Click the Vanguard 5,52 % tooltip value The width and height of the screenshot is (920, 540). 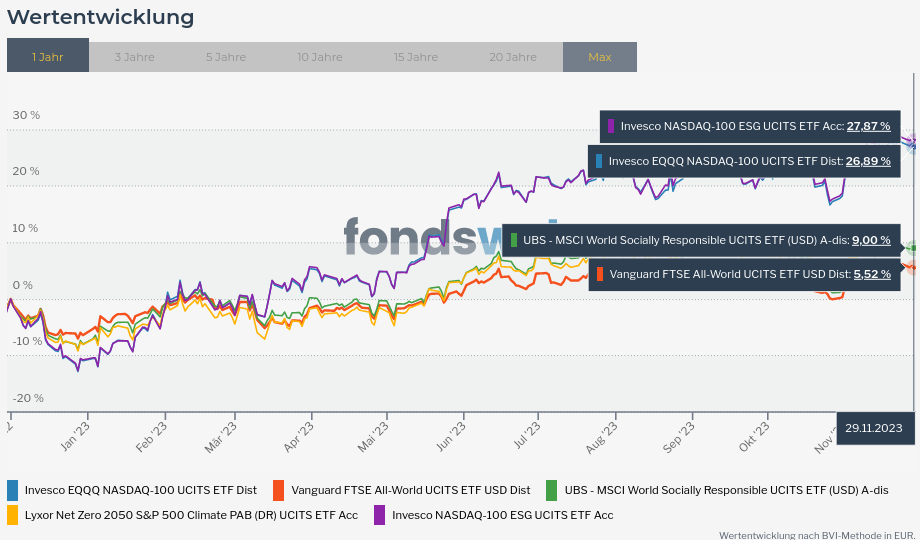click(x=872, y=274)
